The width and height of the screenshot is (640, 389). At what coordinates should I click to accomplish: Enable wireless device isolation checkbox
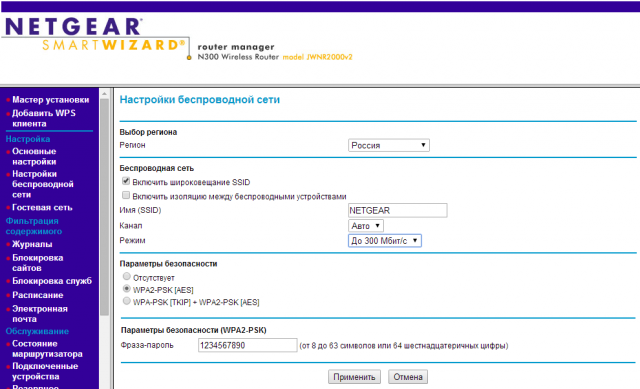point(126,195)
